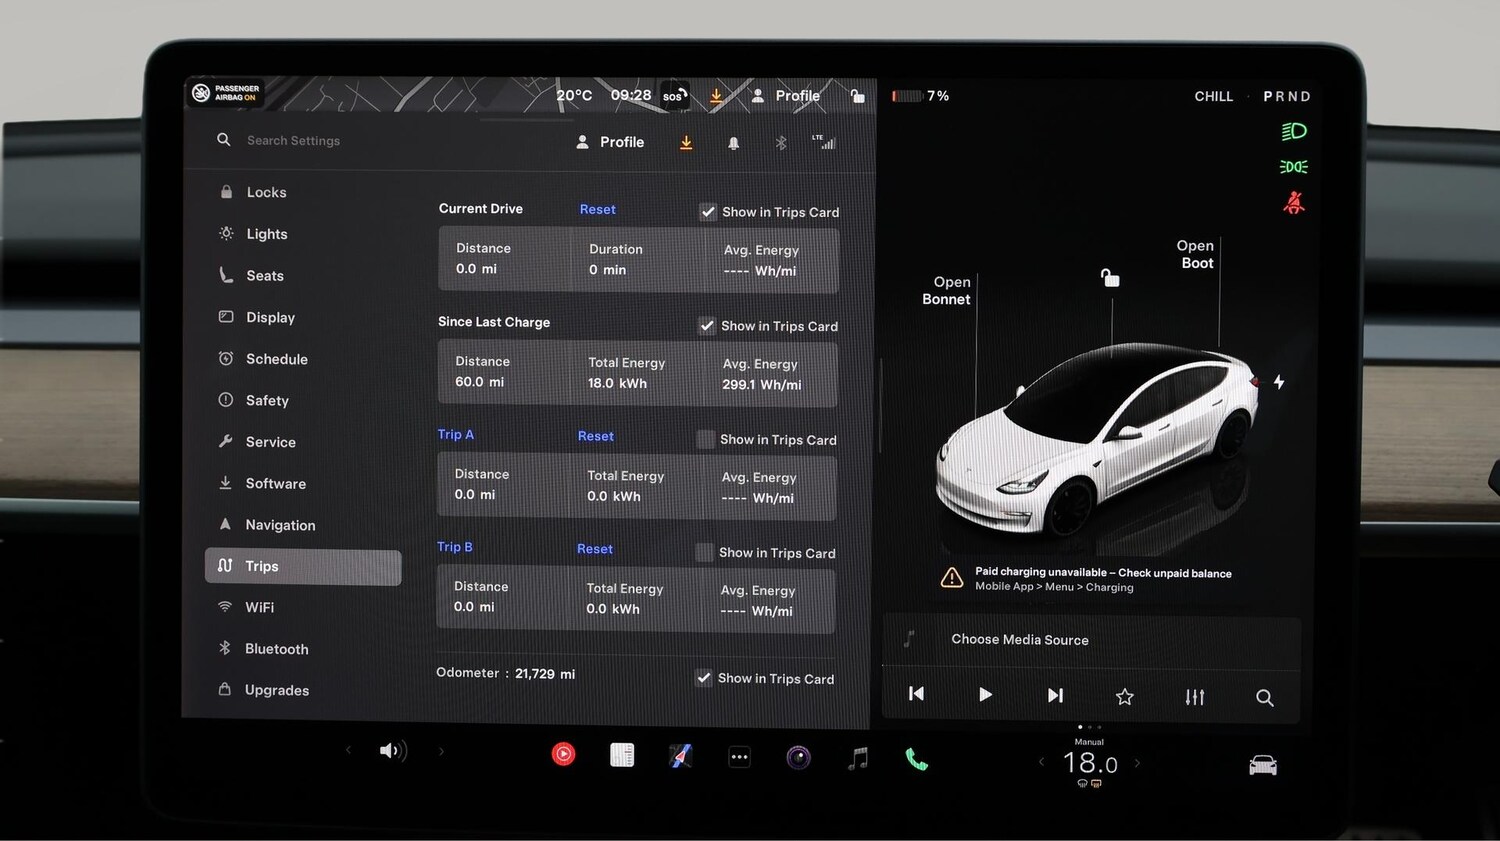Tap Open Boot on the car view
This screenshot has width=1500, height=841.
1196,254
